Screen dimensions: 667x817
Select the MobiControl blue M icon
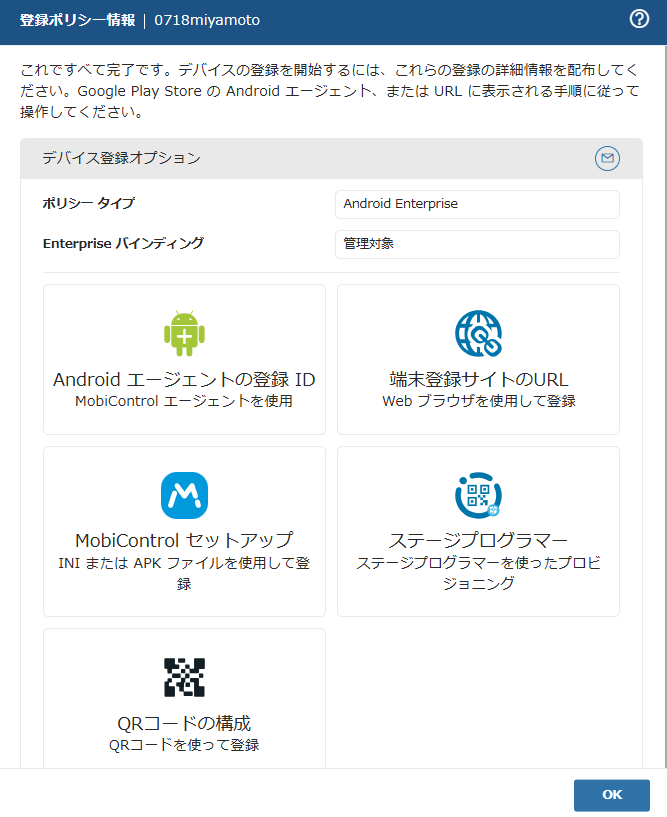184,495
